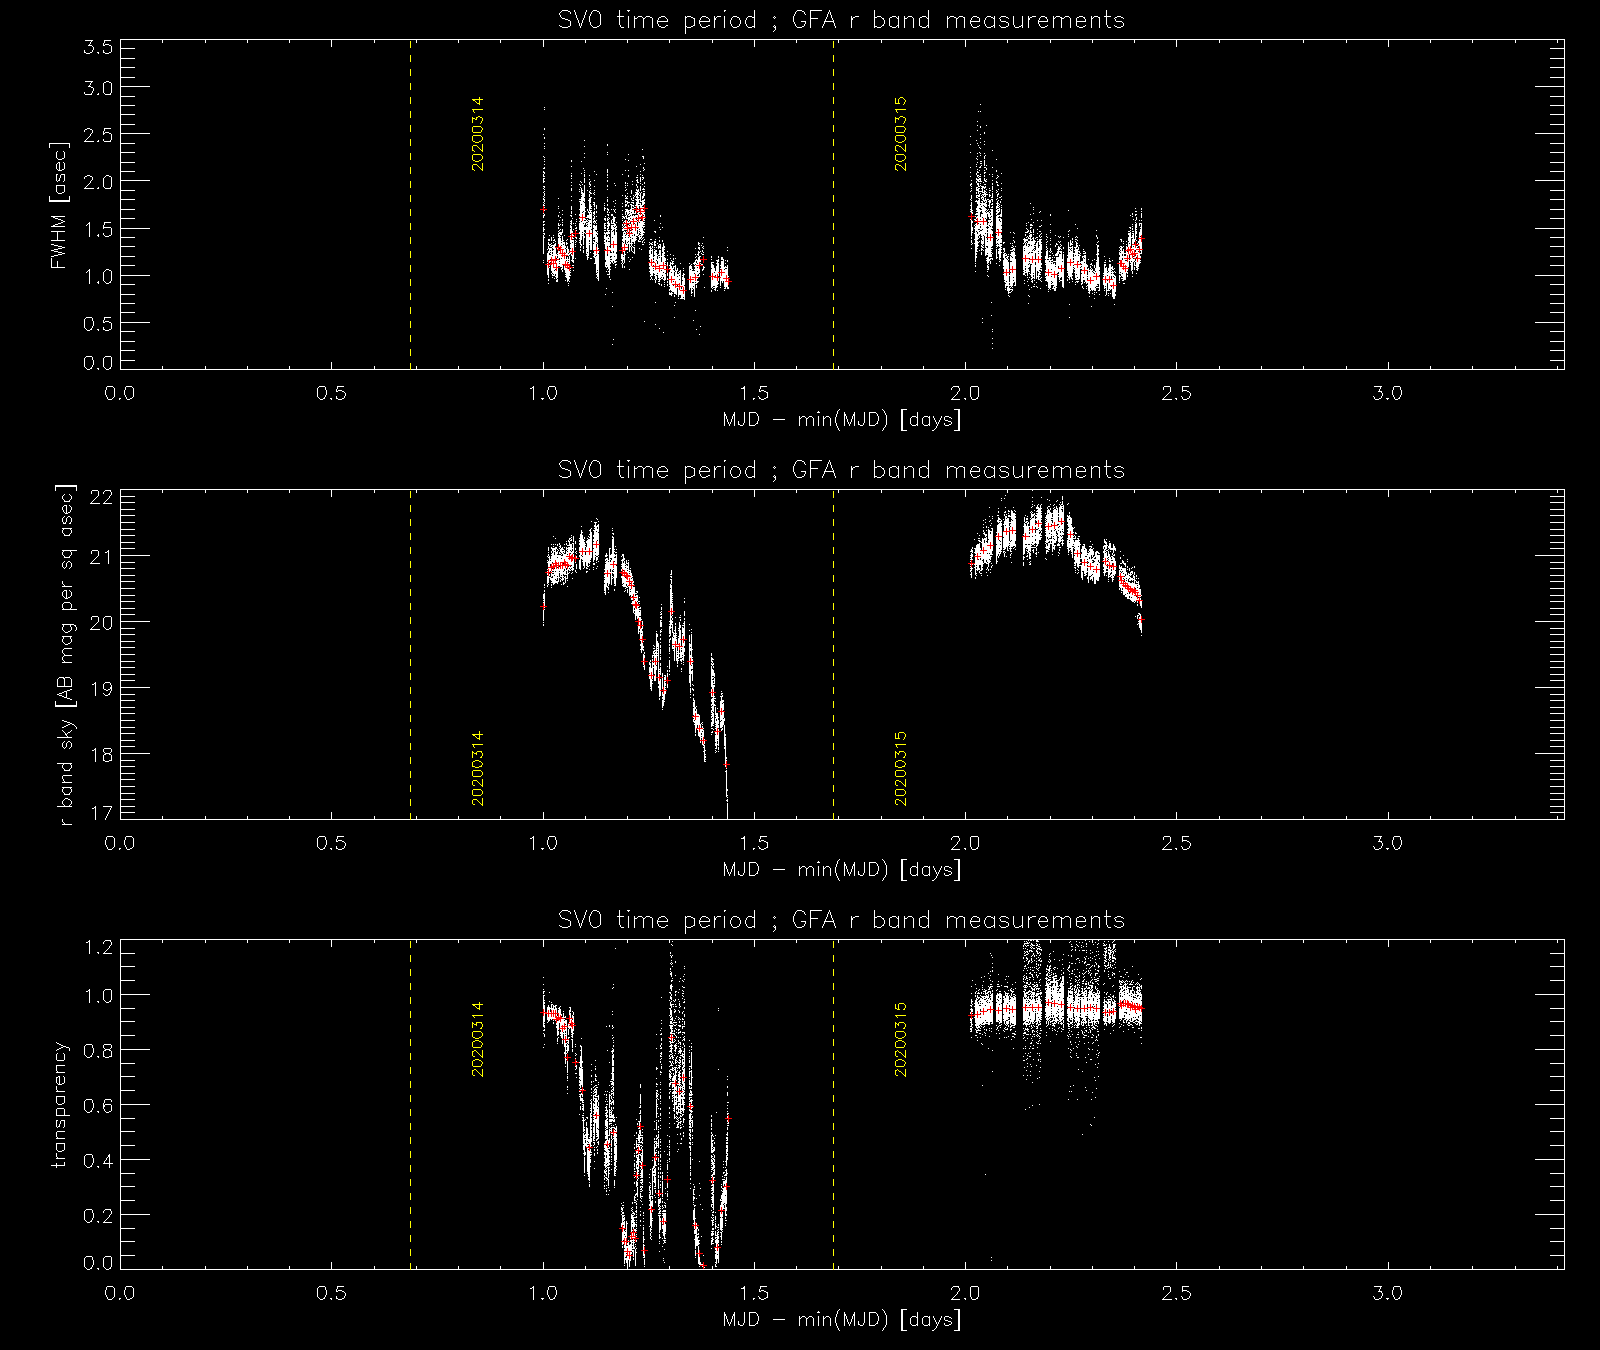
Task: Click the 0.5 tick on the sky plot x-axis
Action: (331, 844)
